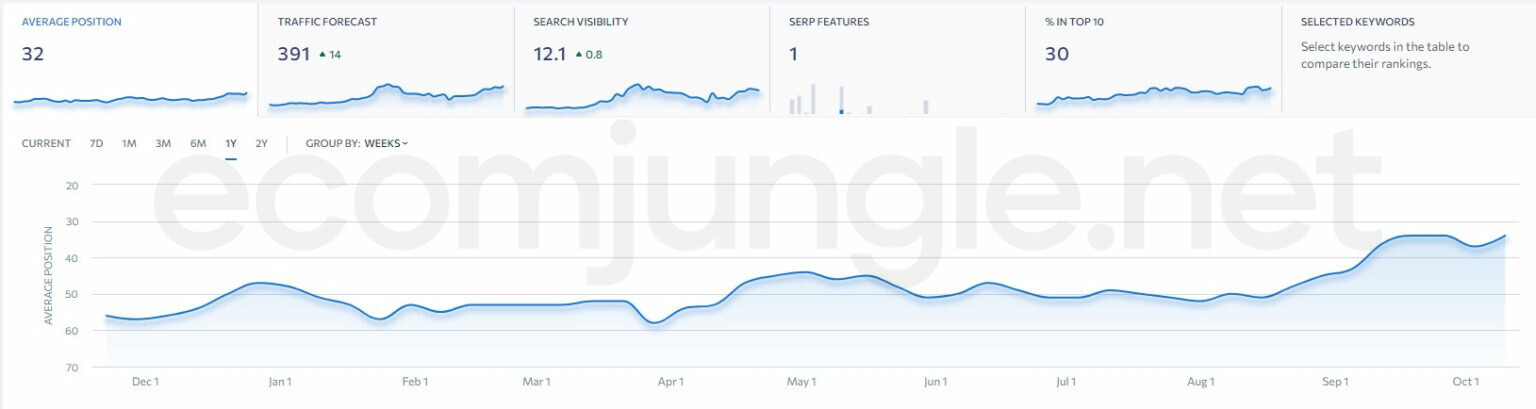Viewport: 1536px width, 409px height.
Task: Set time range to 7D
Action: click(96, 144)
